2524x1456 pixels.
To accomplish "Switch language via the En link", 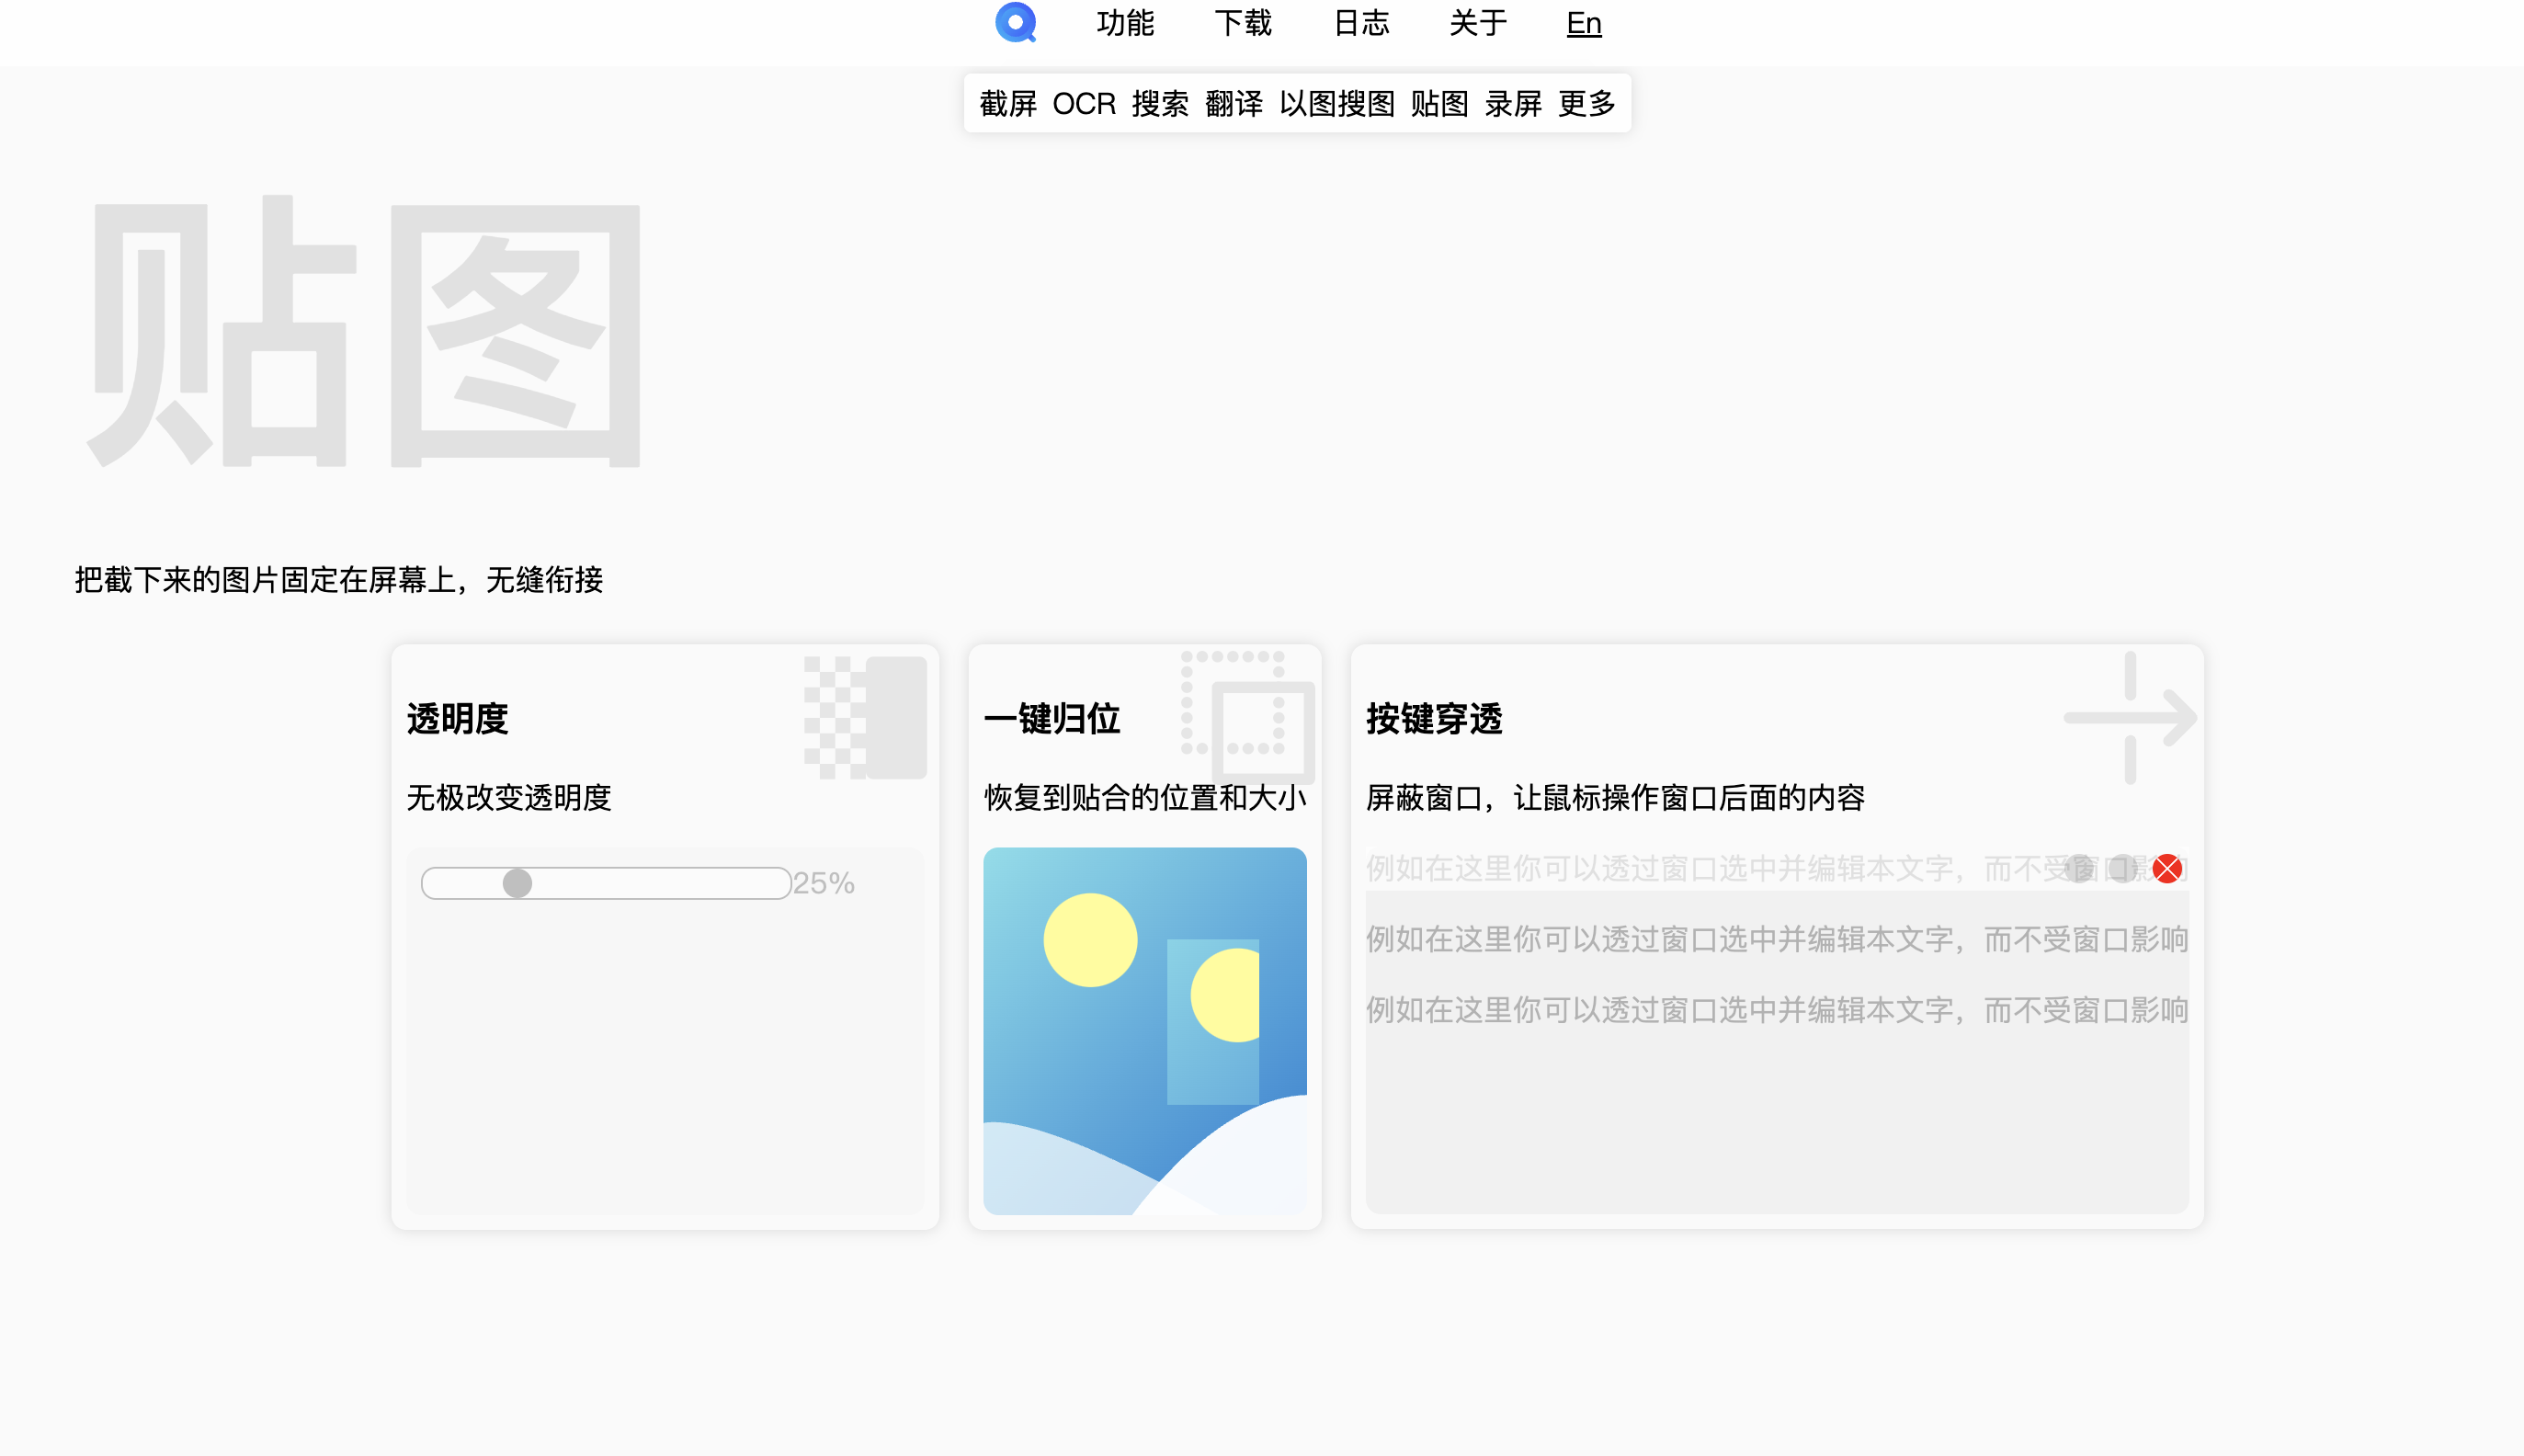I will (x=1584, y=23).
